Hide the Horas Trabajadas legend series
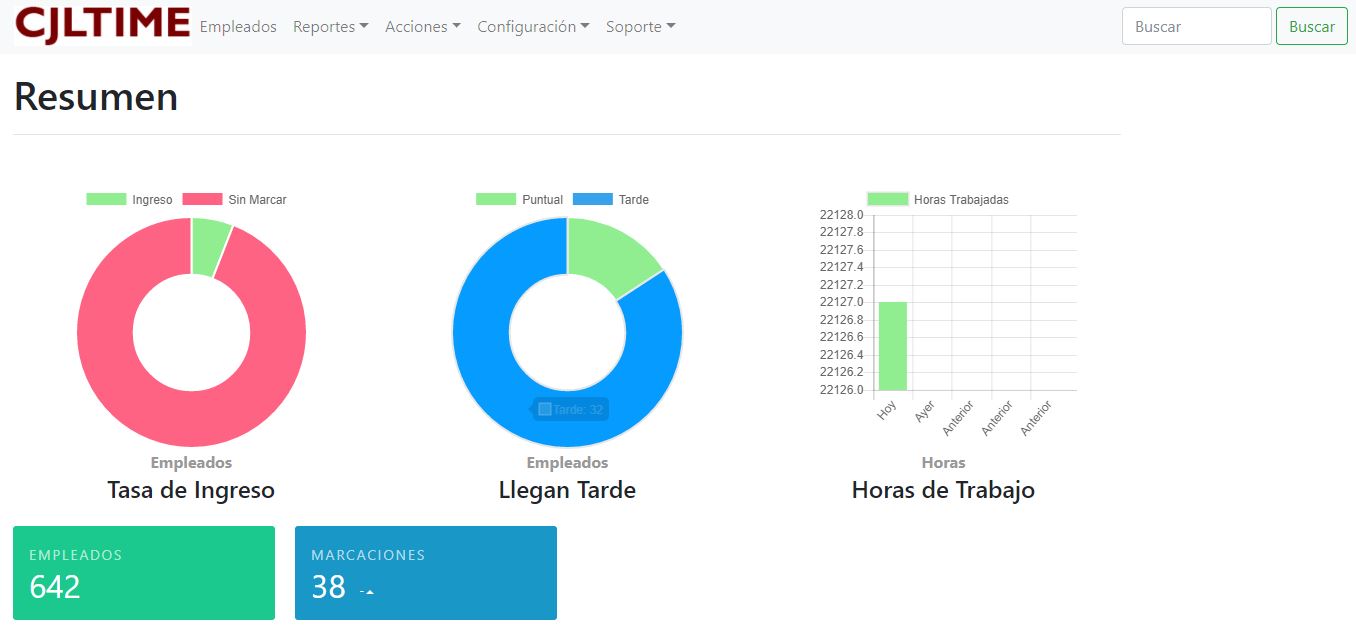The height and width of the screenshot is (629, 1356). coord(938,200)
